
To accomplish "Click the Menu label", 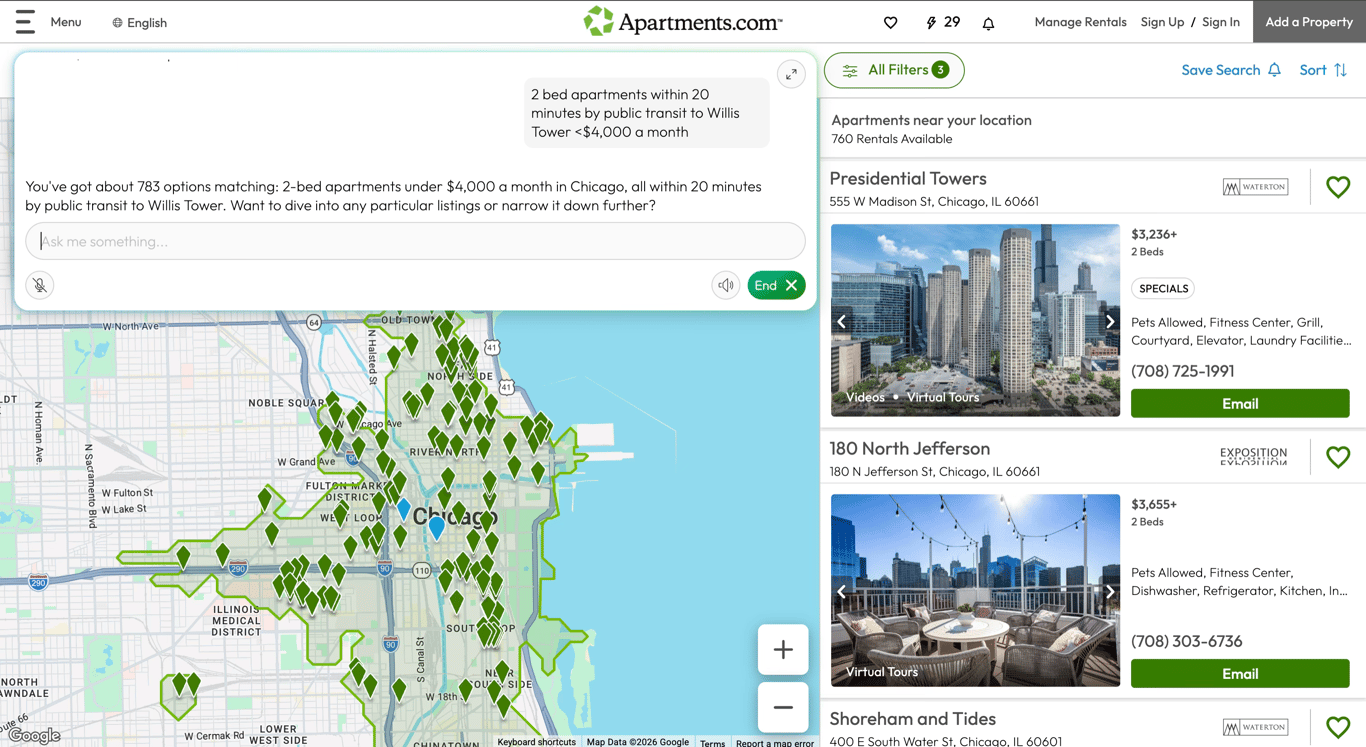I will click(66, 22).
